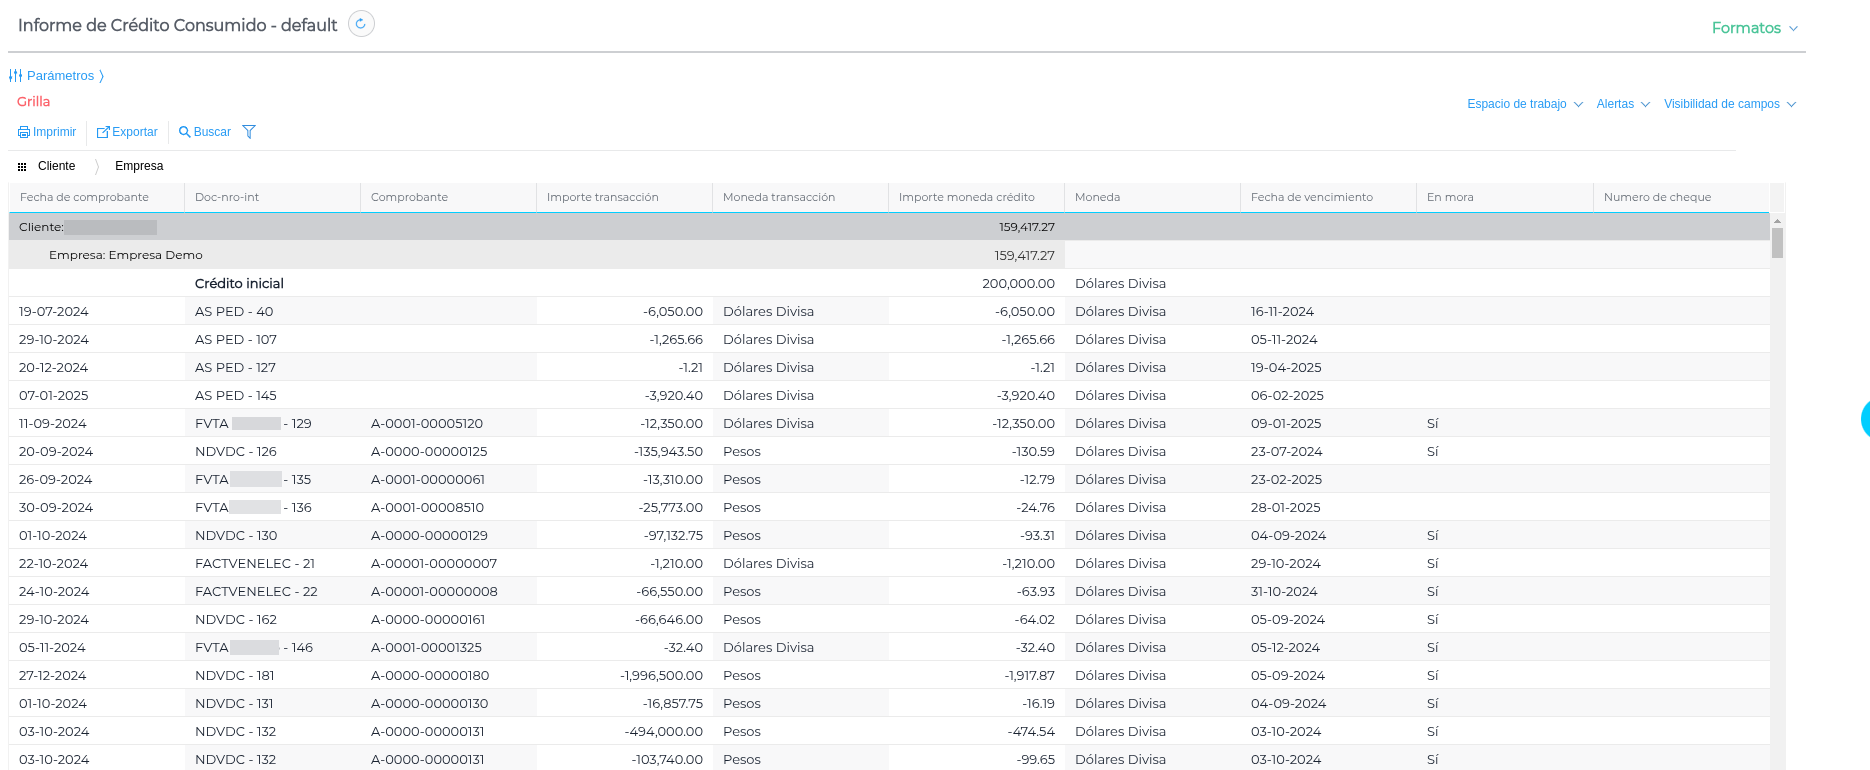Click the refresh icon beside the report title
The image size is (1870, 770).
361,24
